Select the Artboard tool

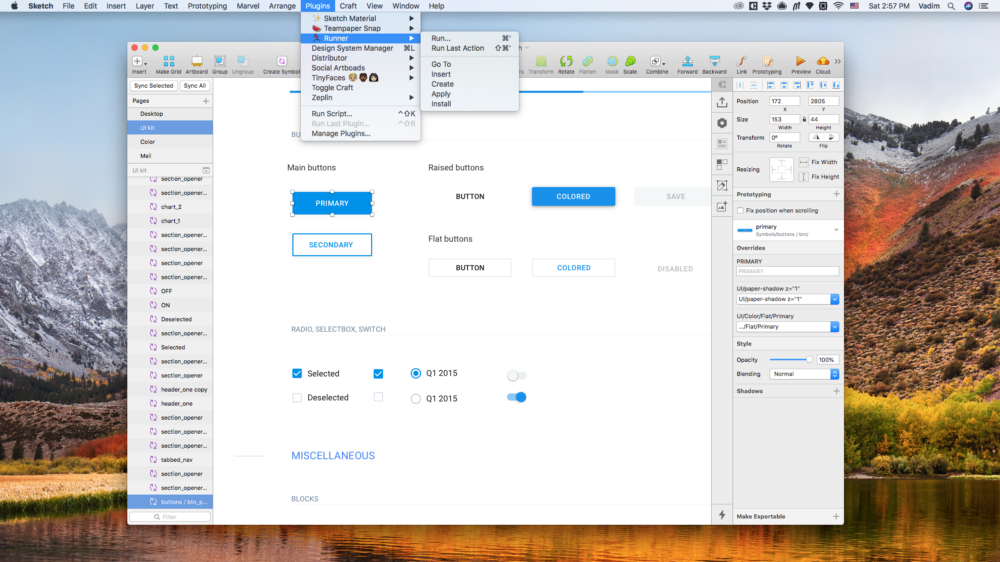tap(196, 64)
